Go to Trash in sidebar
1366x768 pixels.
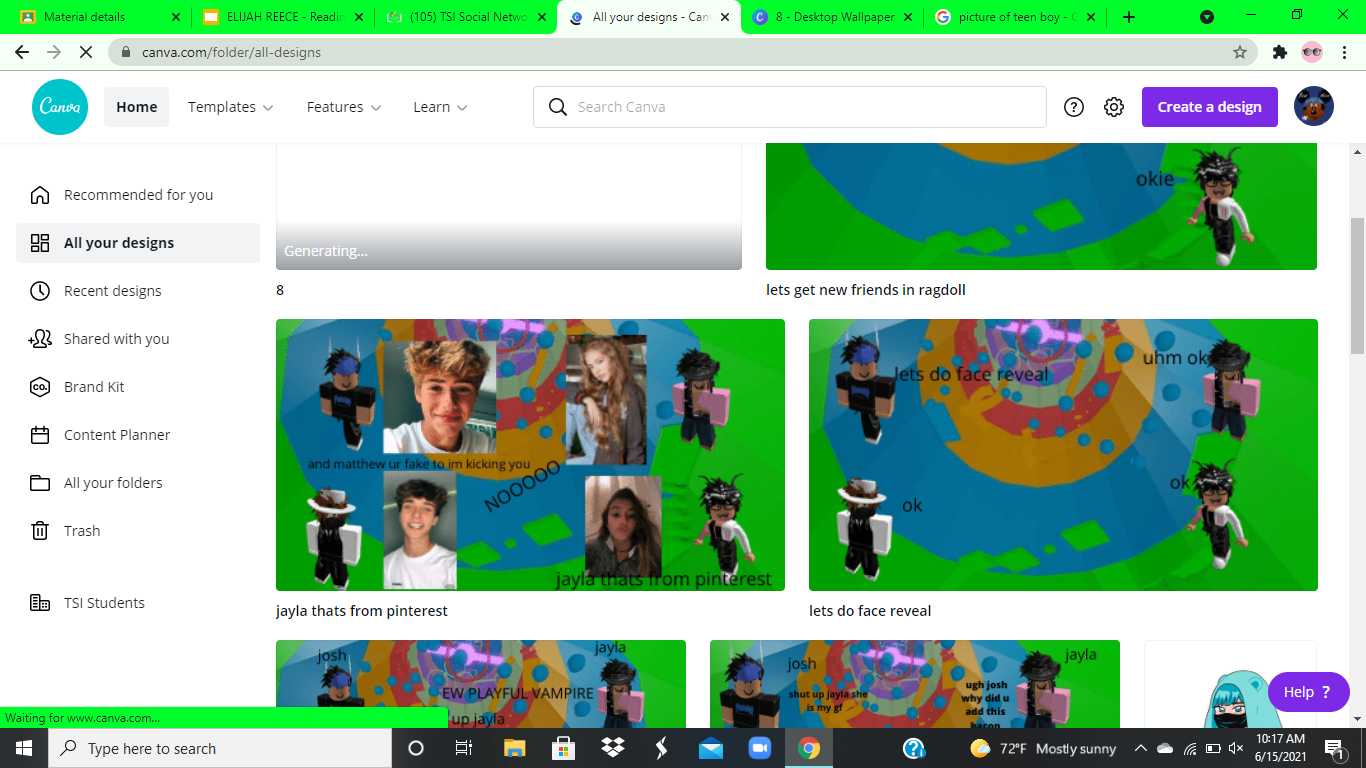click(x=81, y=531)
